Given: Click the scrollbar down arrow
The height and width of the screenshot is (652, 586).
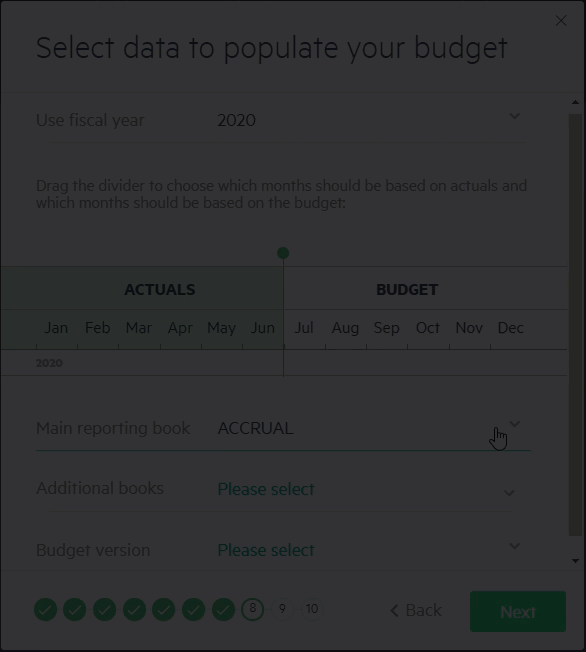Looking at the screenshot, I should (576, 561).
